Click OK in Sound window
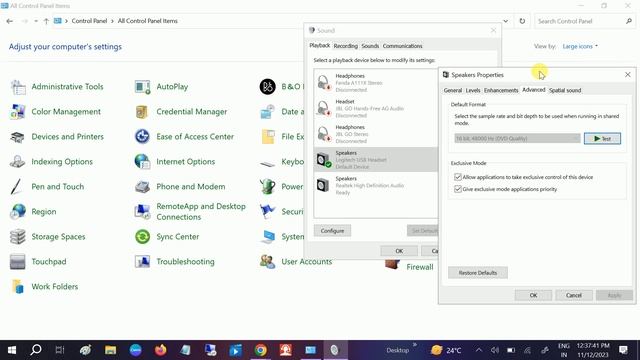This screenshot has height=360, width=640. point(399,251)
